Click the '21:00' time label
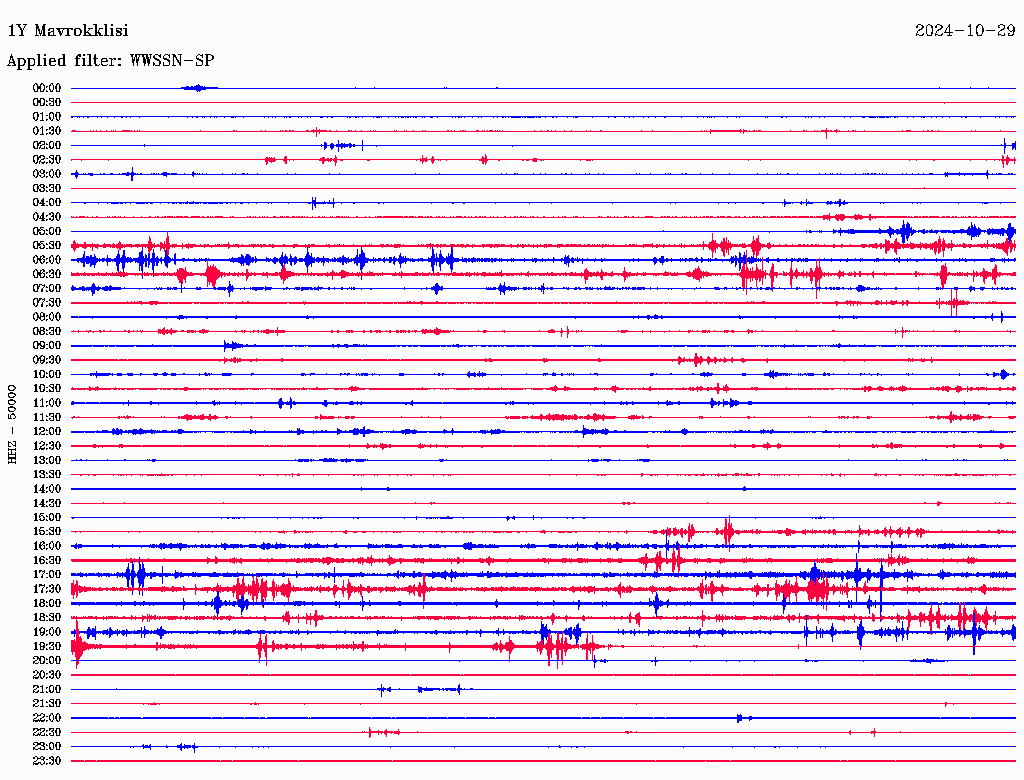Screen dimensions: 1024x780 pyautogui.click(x=46, y=690)
